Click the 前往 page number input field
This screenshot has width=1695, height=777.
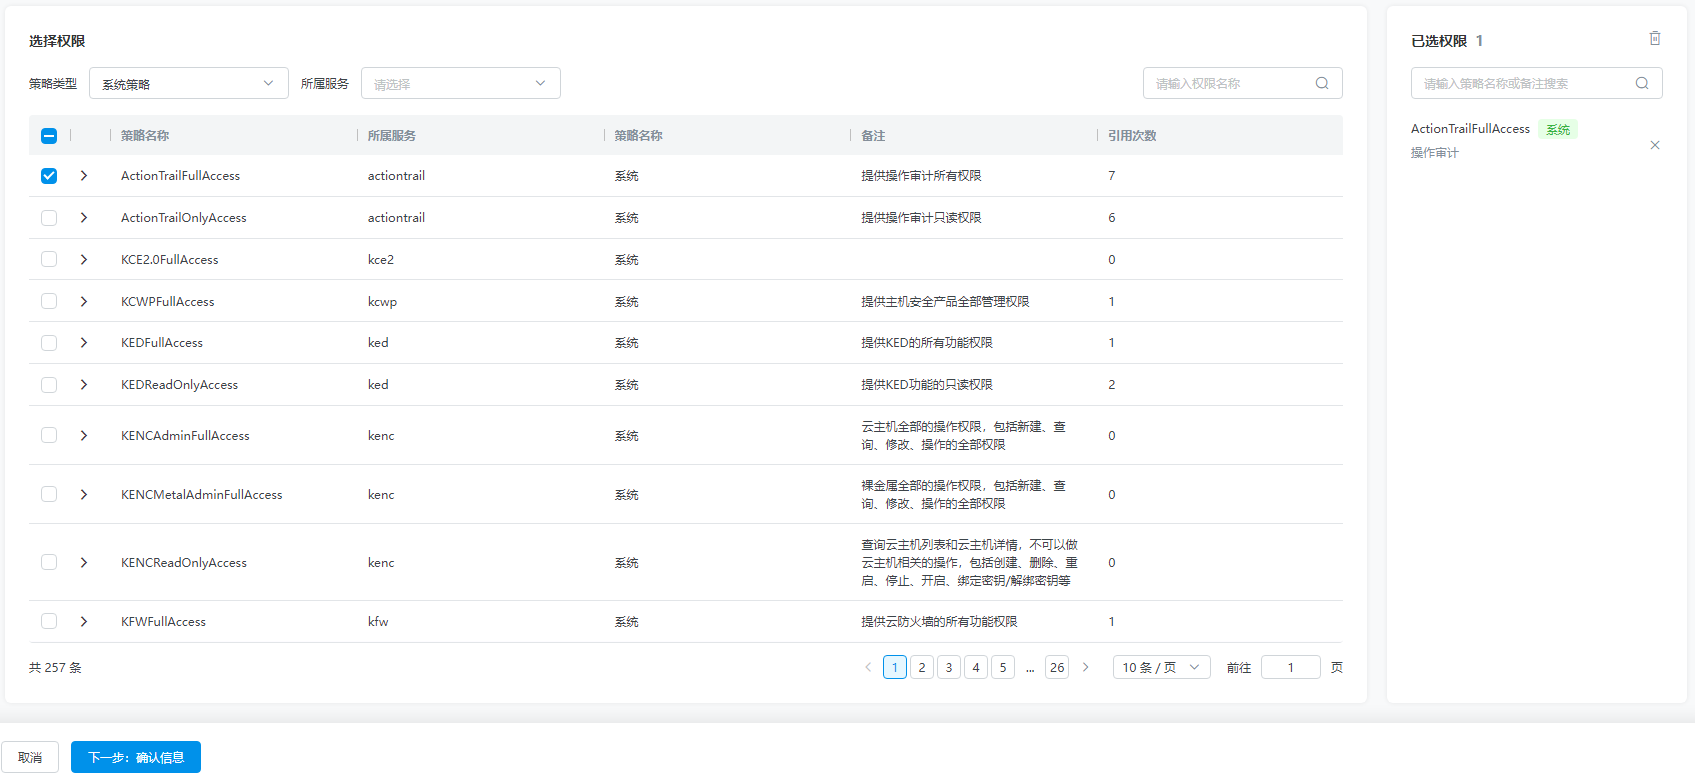(1290, 667)
